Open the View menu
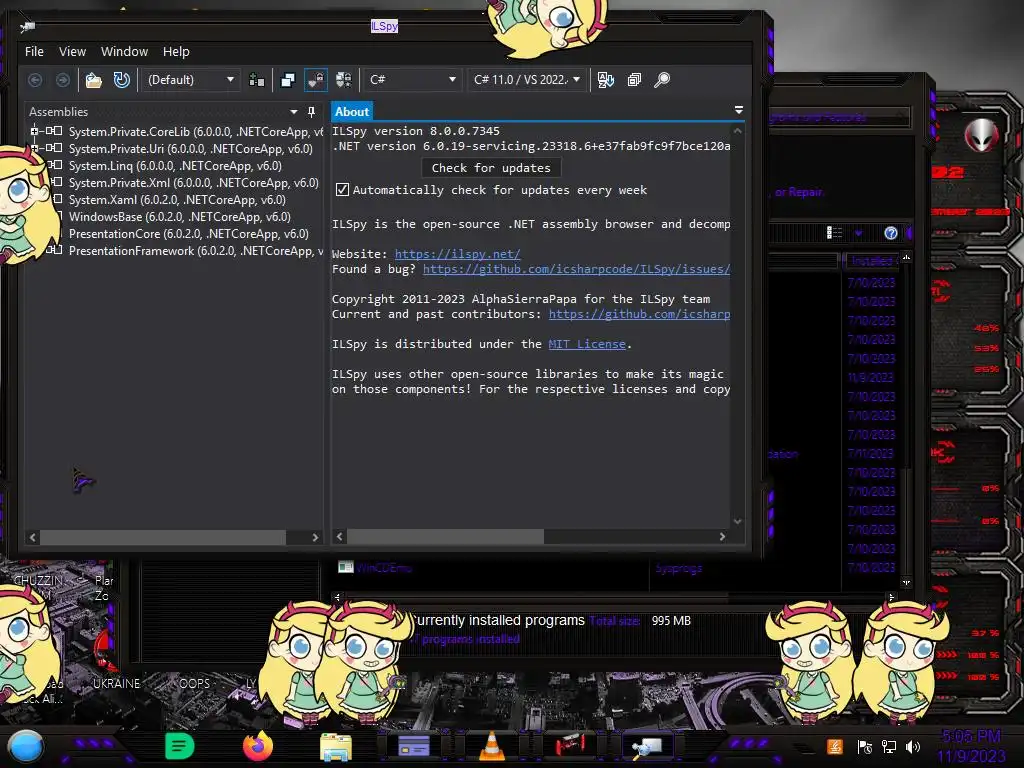The image size is (1024, 768). coord(72,52)
